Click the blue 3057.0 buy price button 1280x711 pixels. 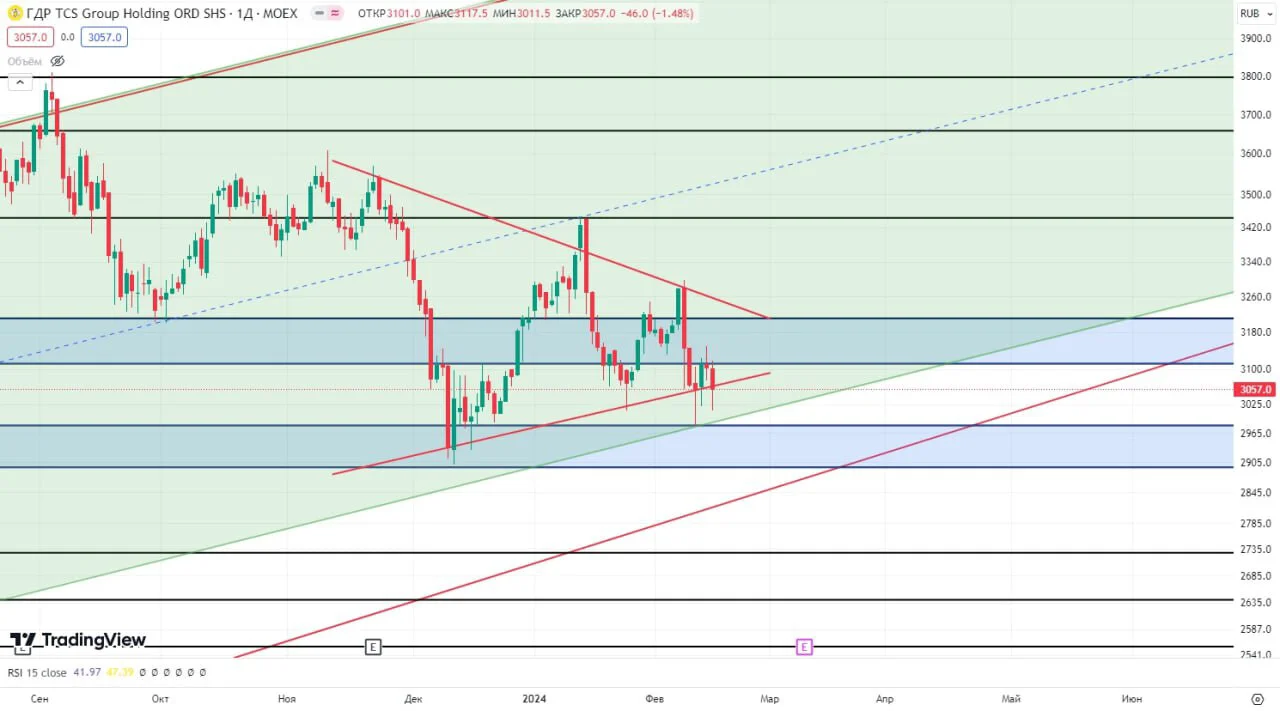click(104, 37)
